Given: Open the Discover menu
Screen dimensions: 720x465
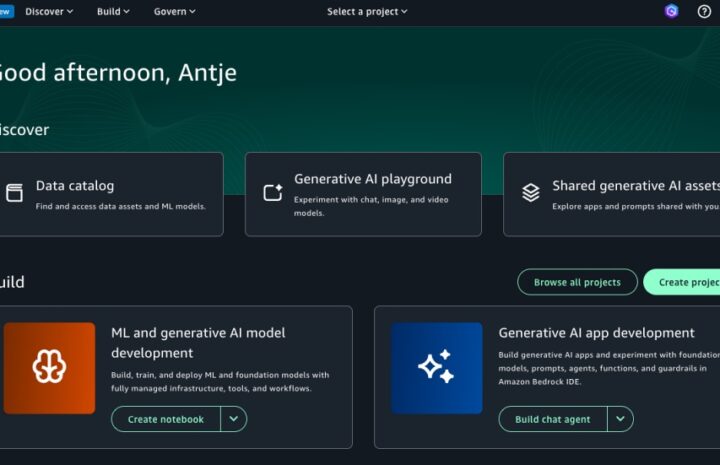Looking at the screenshot, I should tap(49, 11).
